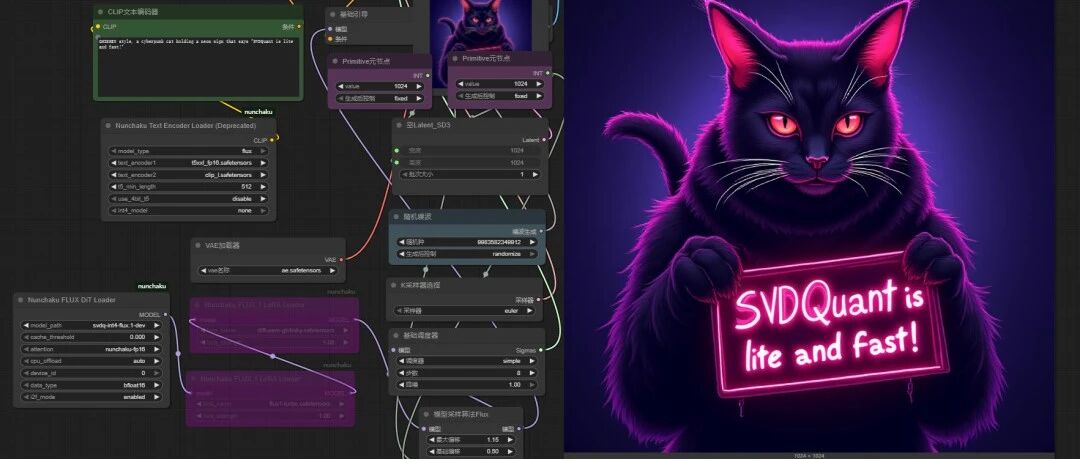
Task: Increase t5_min_length with right arrow
Action: point(262,186)
